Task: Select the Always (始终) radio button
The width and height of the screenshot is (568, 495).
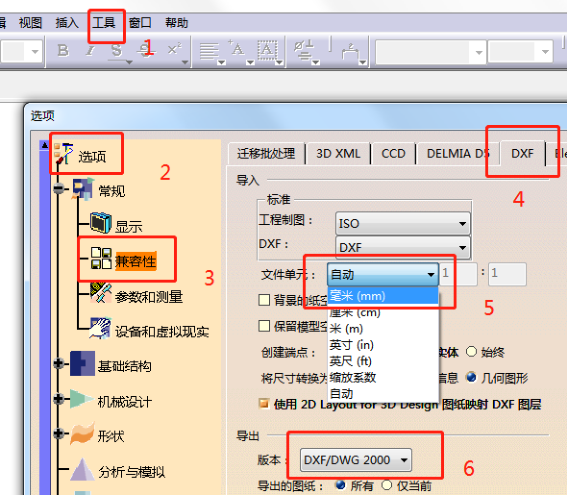Action: pyautogui.click(x=471, y=351)
